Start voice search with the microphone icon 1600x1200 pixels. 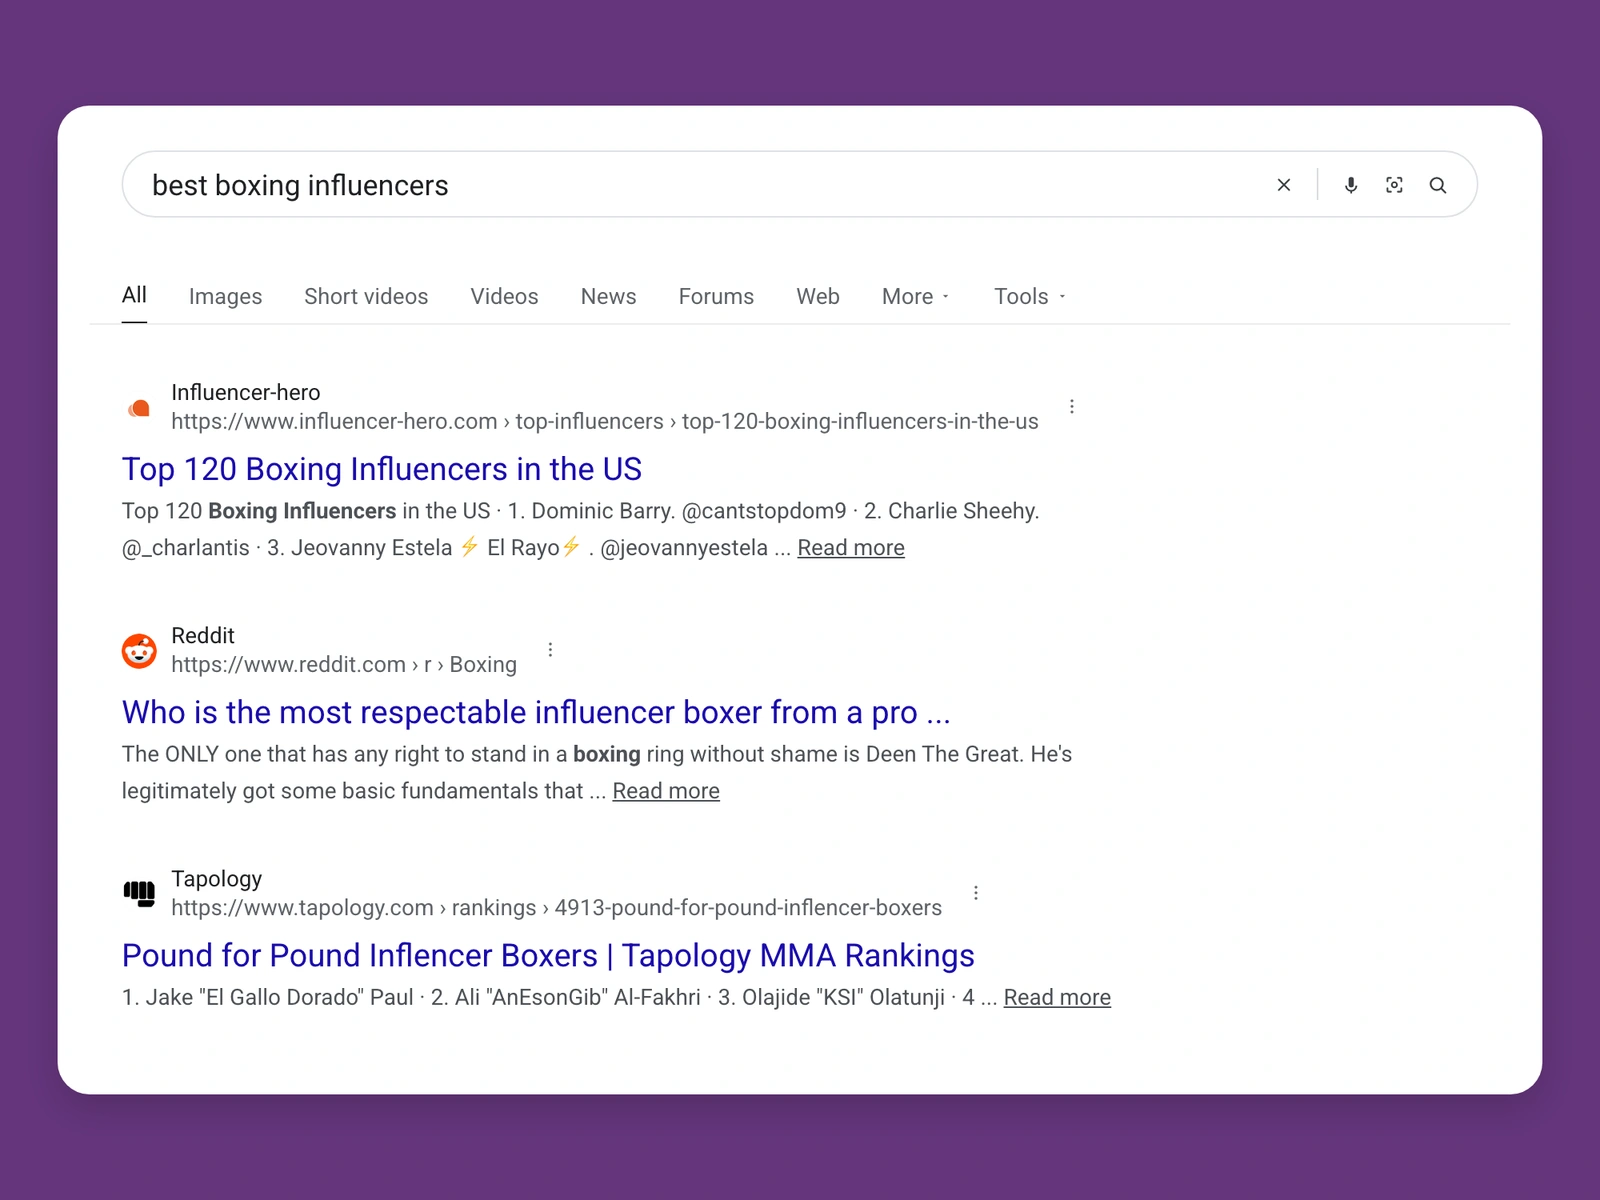pos(1351,185)
